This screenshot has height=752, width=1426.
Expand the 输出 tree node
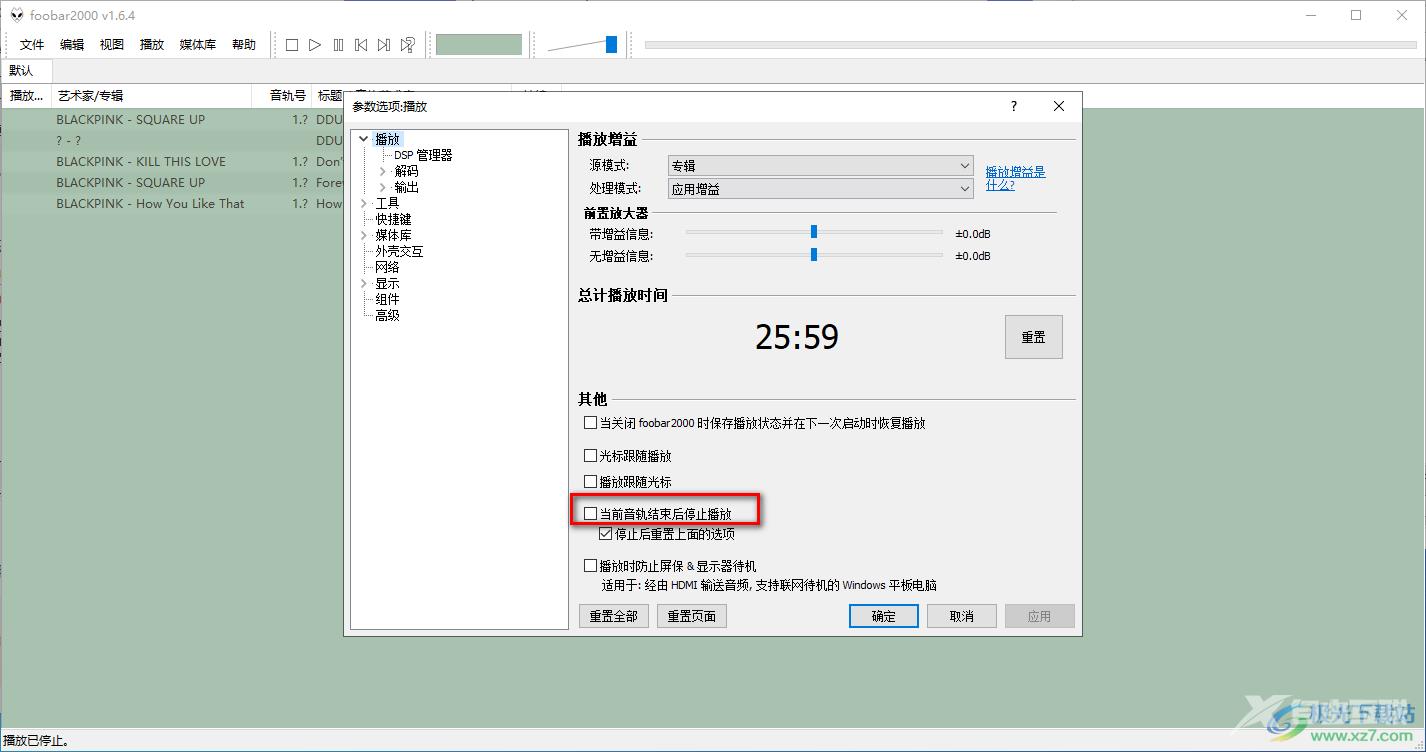(x=383, y=188)
